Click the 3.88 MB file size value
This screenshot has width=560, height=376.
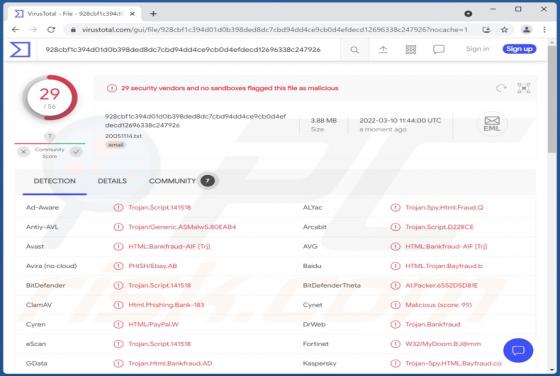(324, 120)
